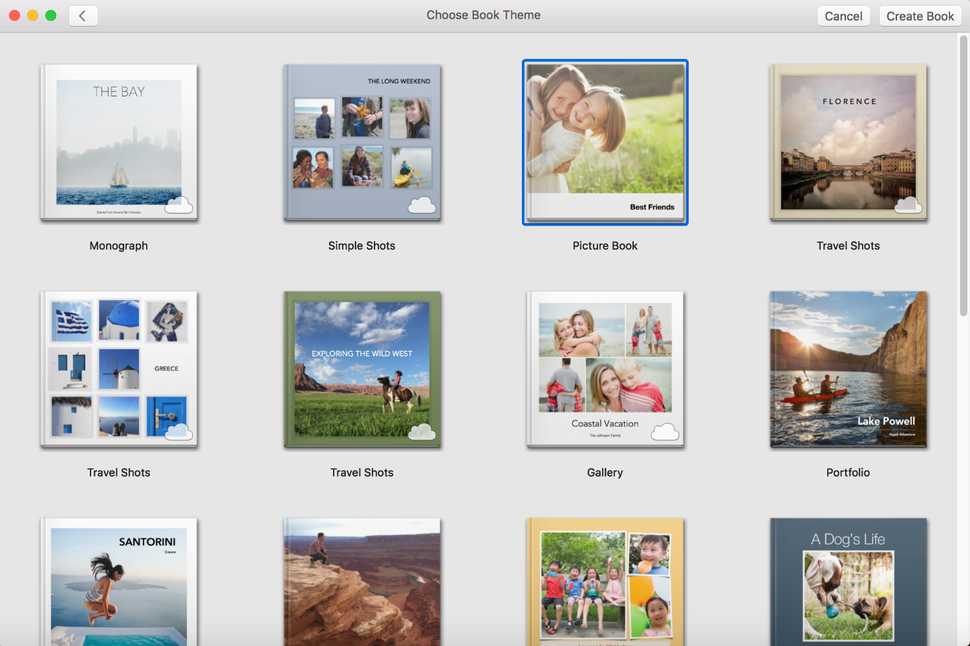Choose the Exploring the Wild West theme
Screen dimensions: 970x646
[x=362, y=368]
